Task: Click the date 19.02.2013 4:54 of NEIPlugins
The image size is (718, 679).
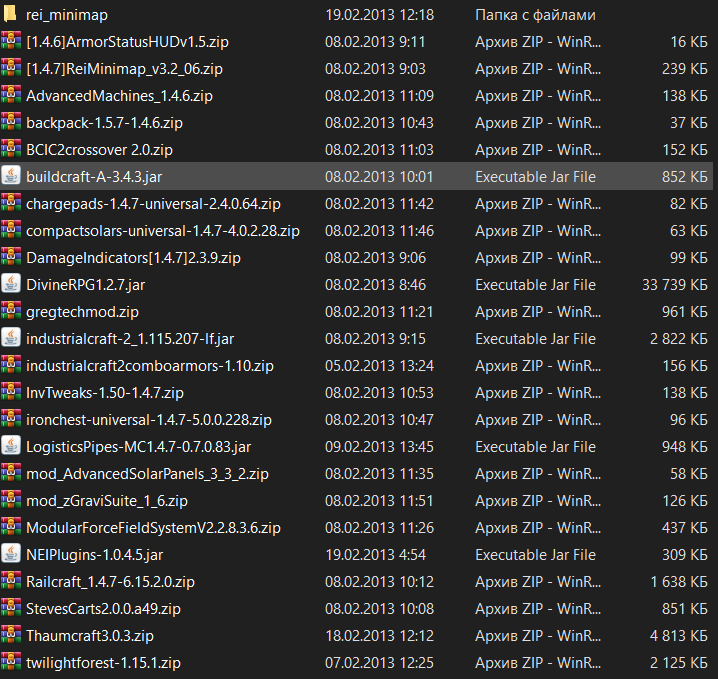Action: click(375, 555)
